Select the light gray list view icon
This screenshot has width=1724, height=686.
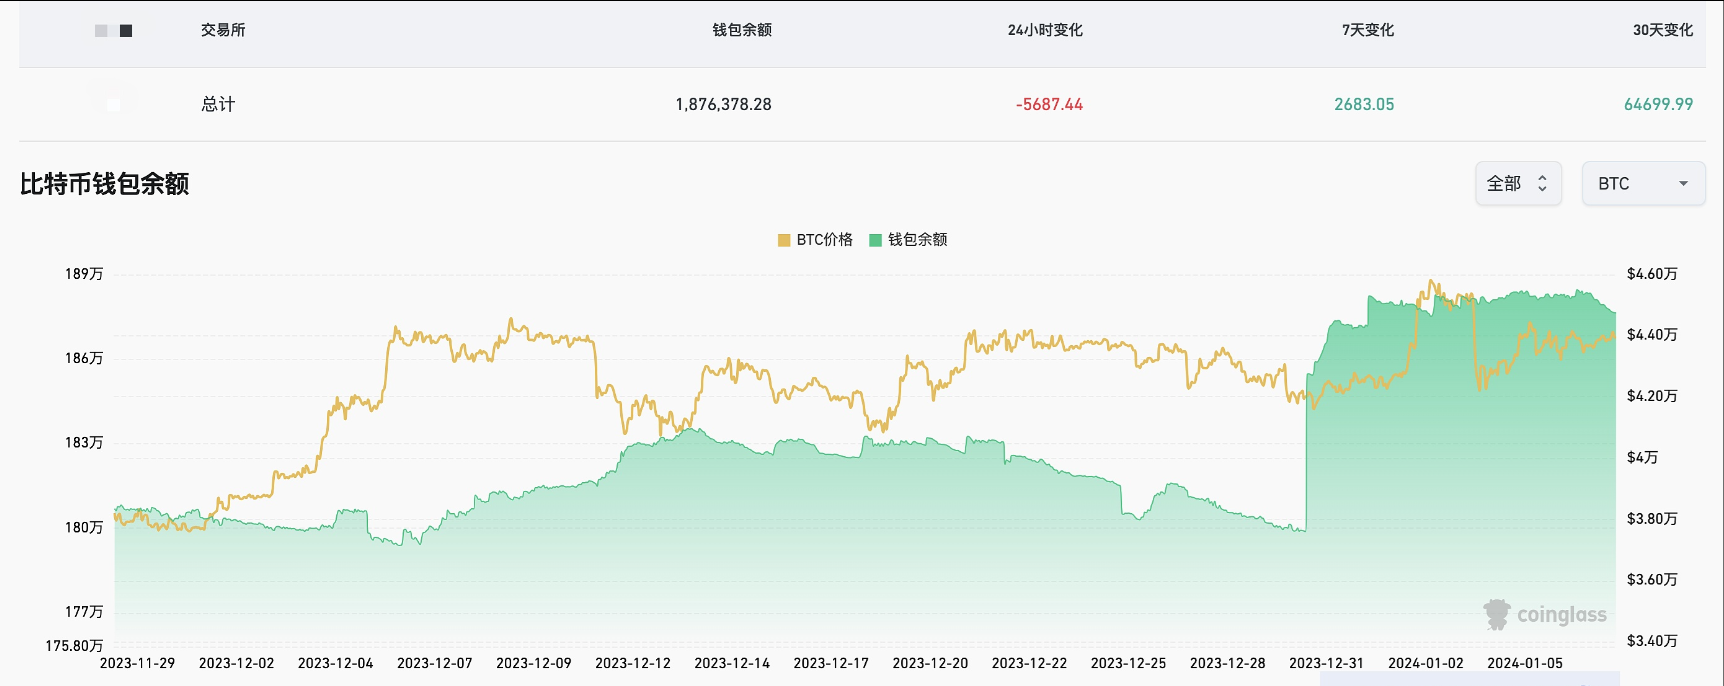point(101,31)
